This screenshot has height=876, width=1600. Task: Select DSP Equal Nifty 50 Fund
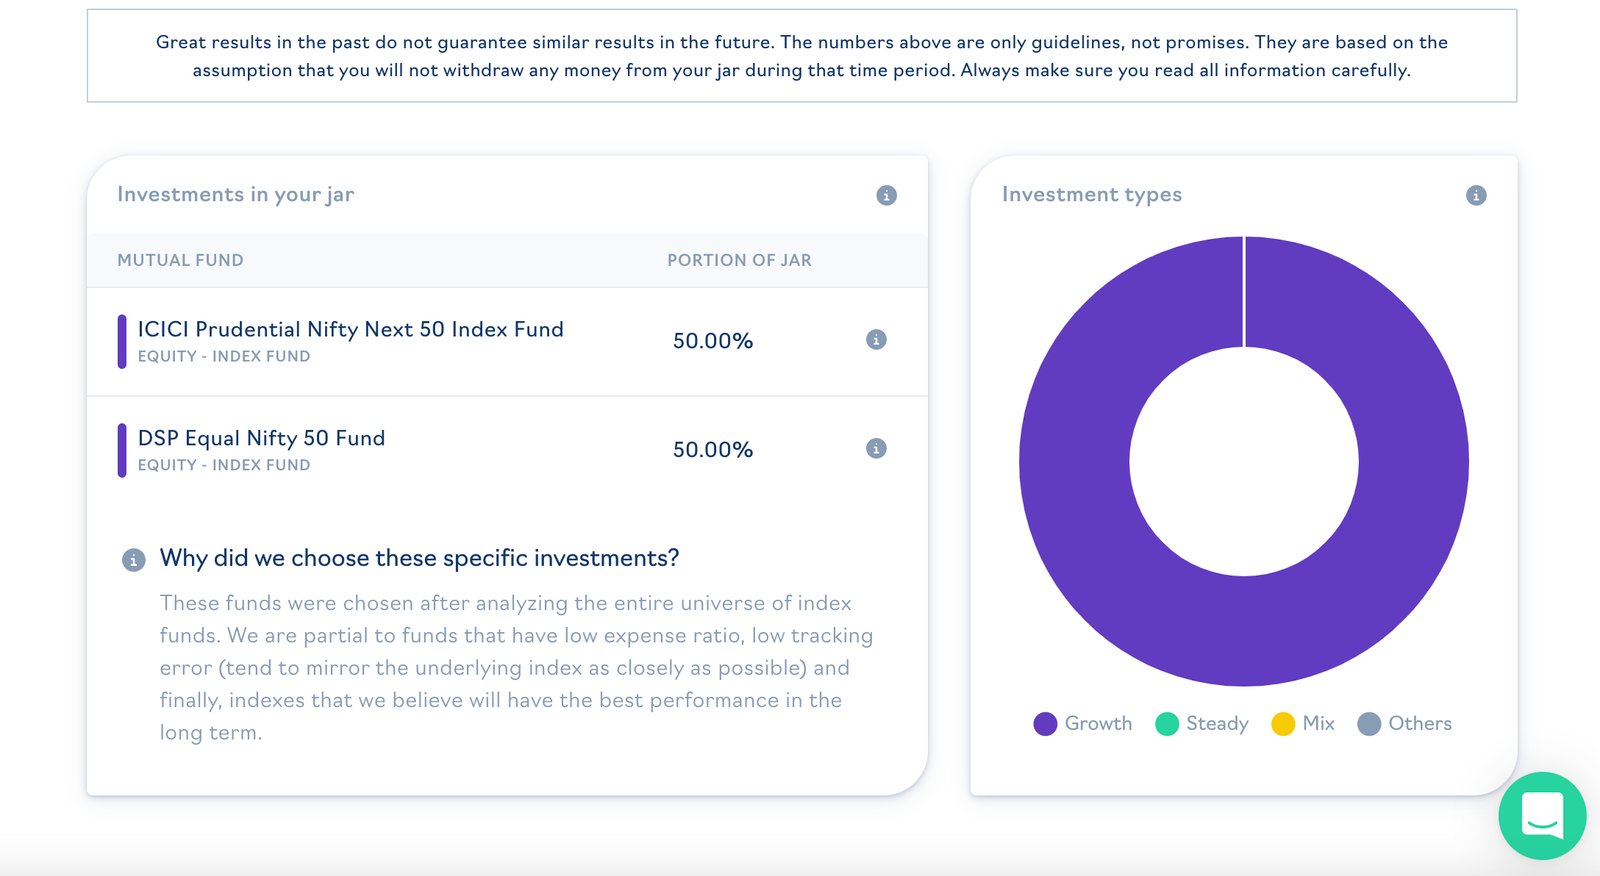tap(261, 439)
